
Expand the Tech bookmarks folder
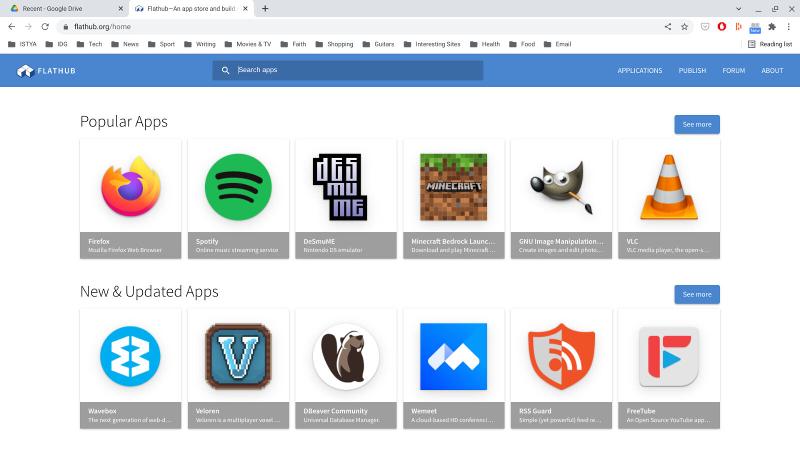pyautogui.click(x=89, y=44)
